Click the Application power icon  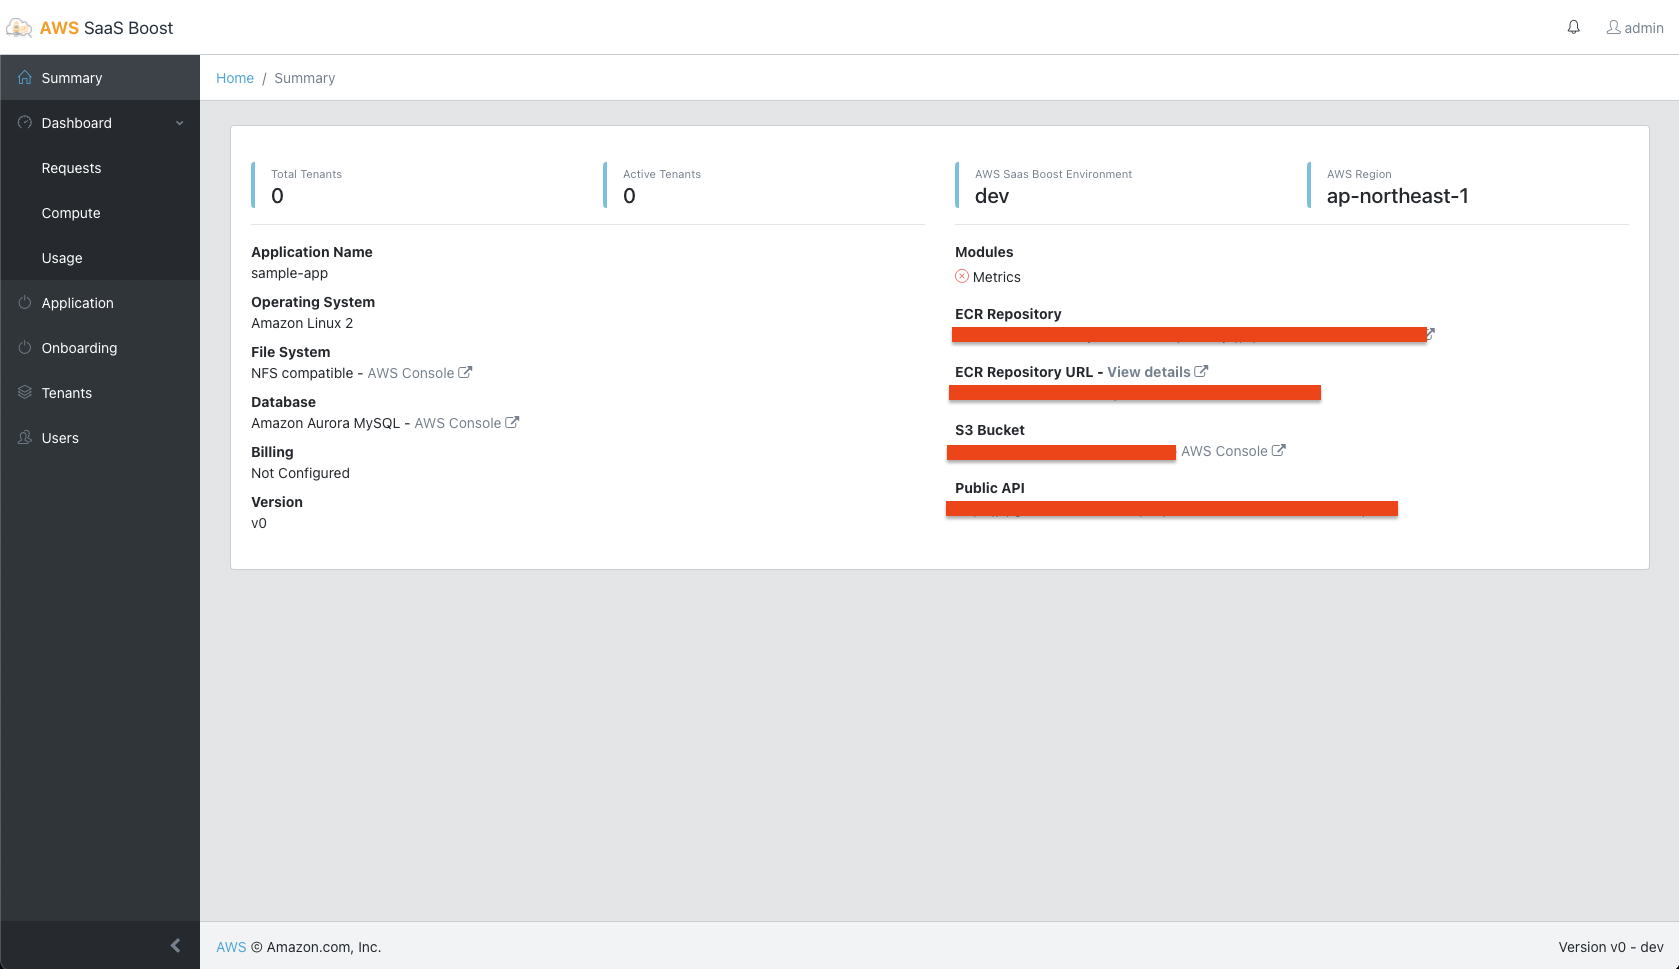(x=25, y=302)
